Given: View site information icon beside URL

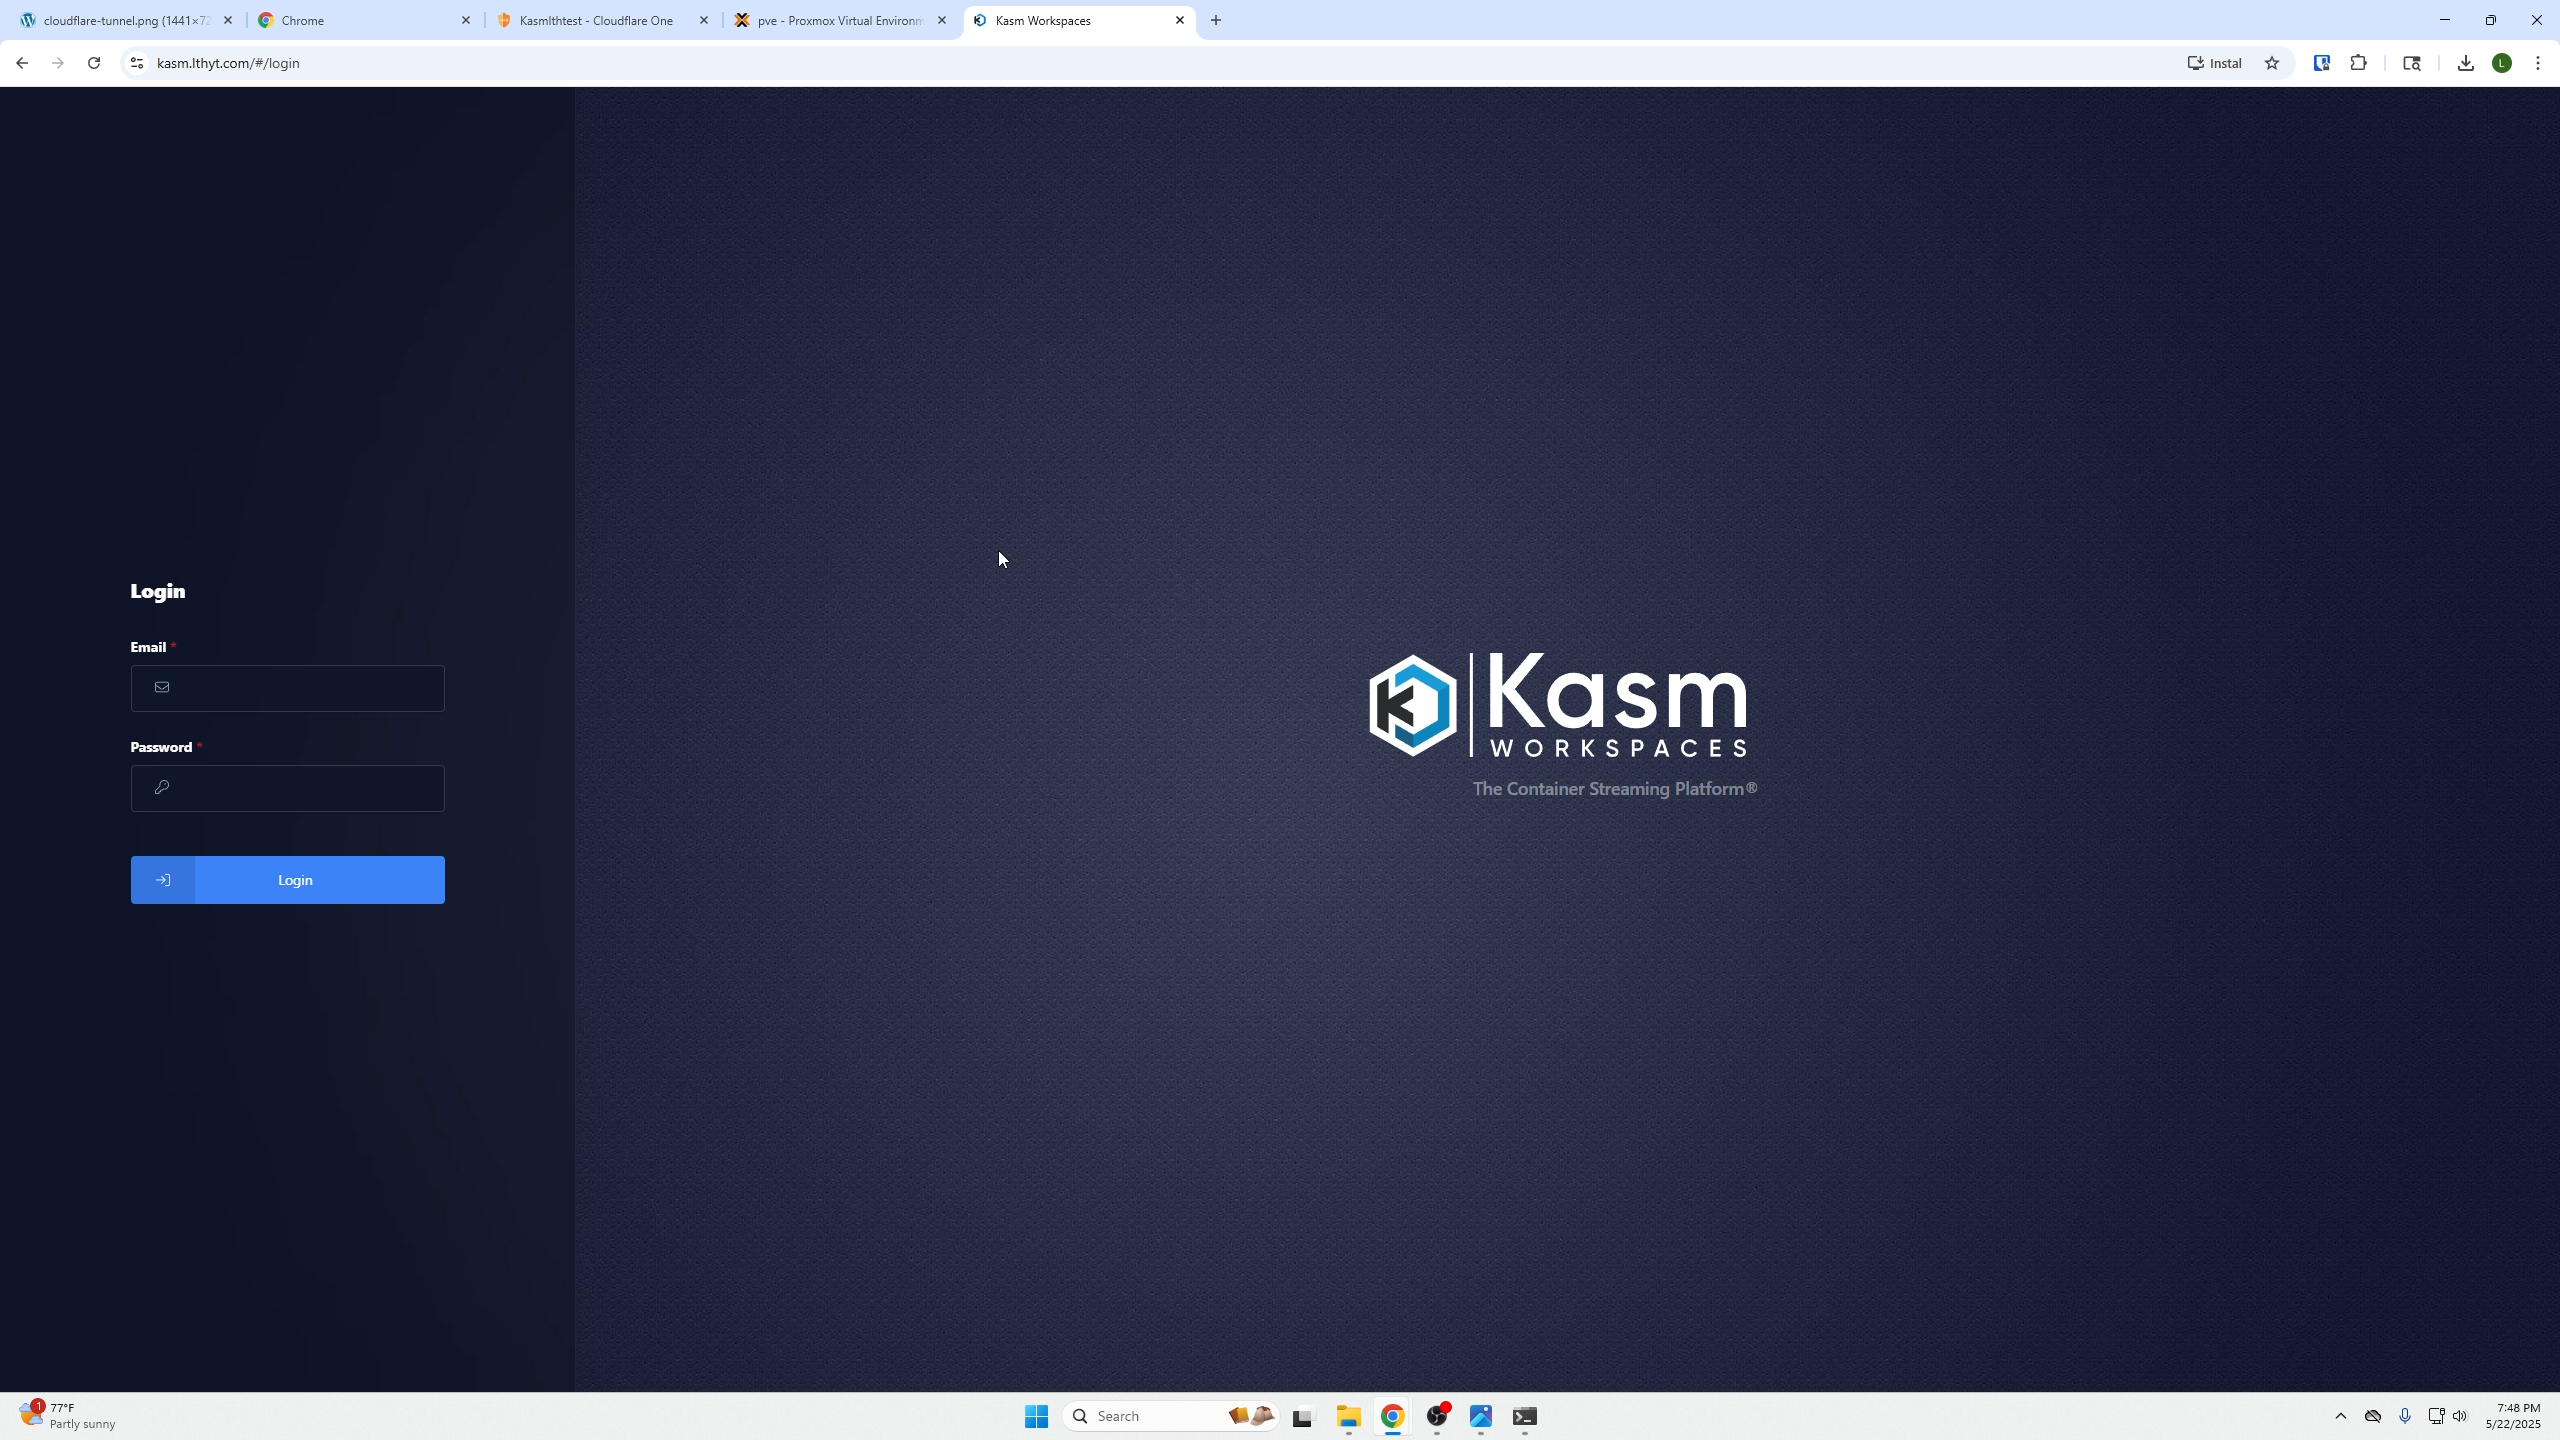Looking at the screenshot, I should tap(137, 63).
